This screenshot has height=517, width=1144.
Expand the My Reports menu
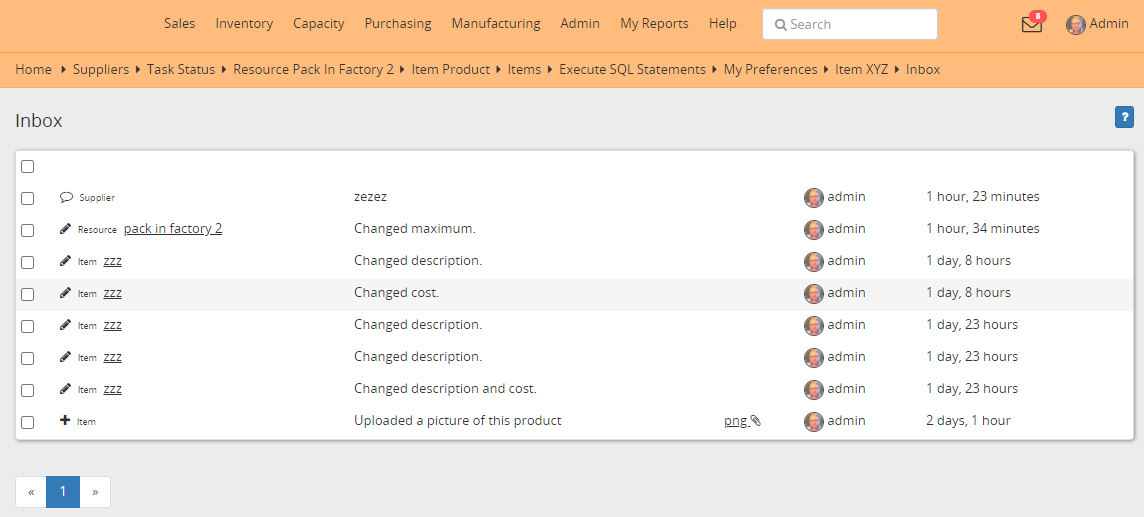(654, 24)
